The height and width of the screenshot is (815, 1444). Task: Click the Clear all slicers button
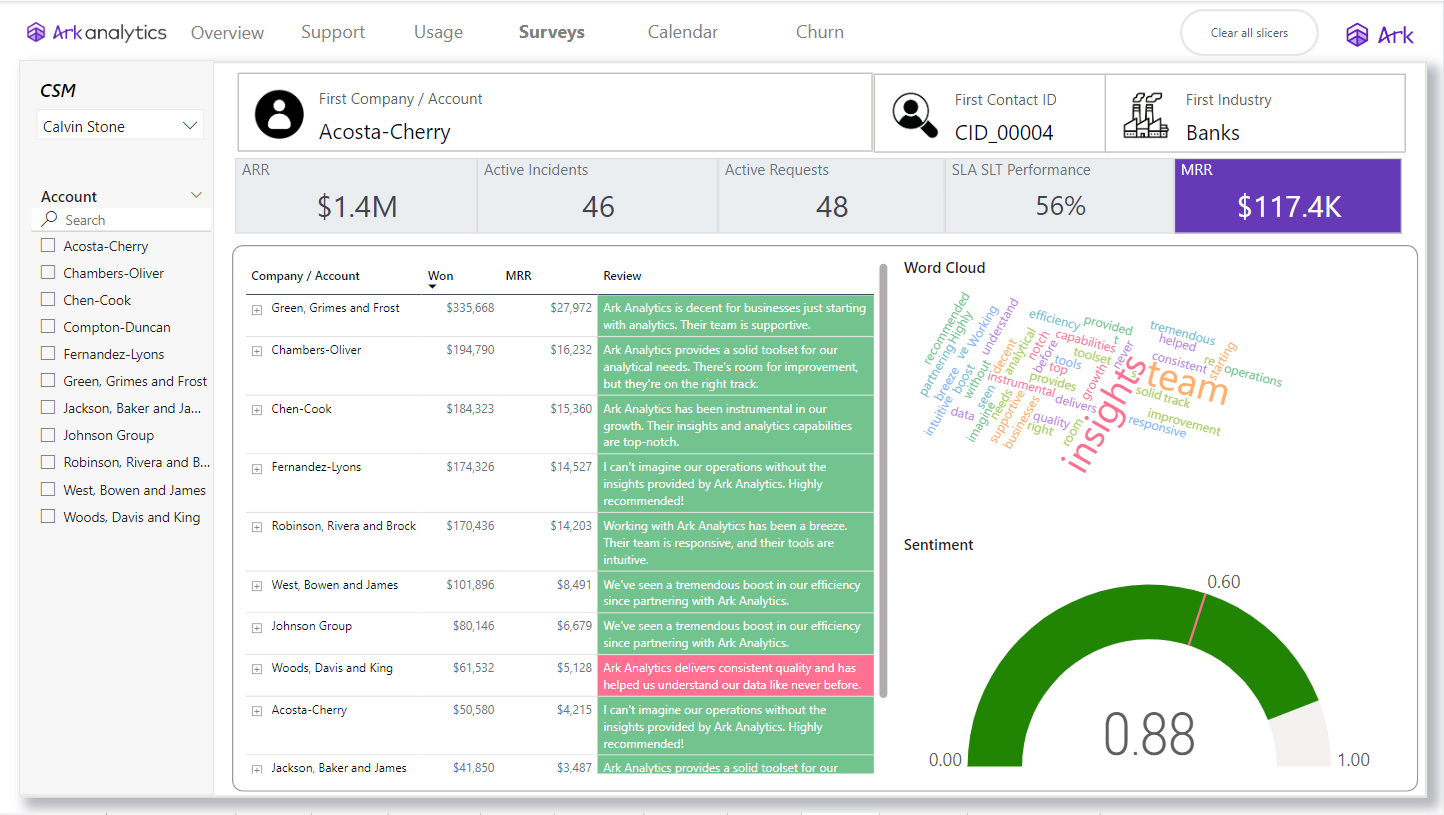(1248, 32)
